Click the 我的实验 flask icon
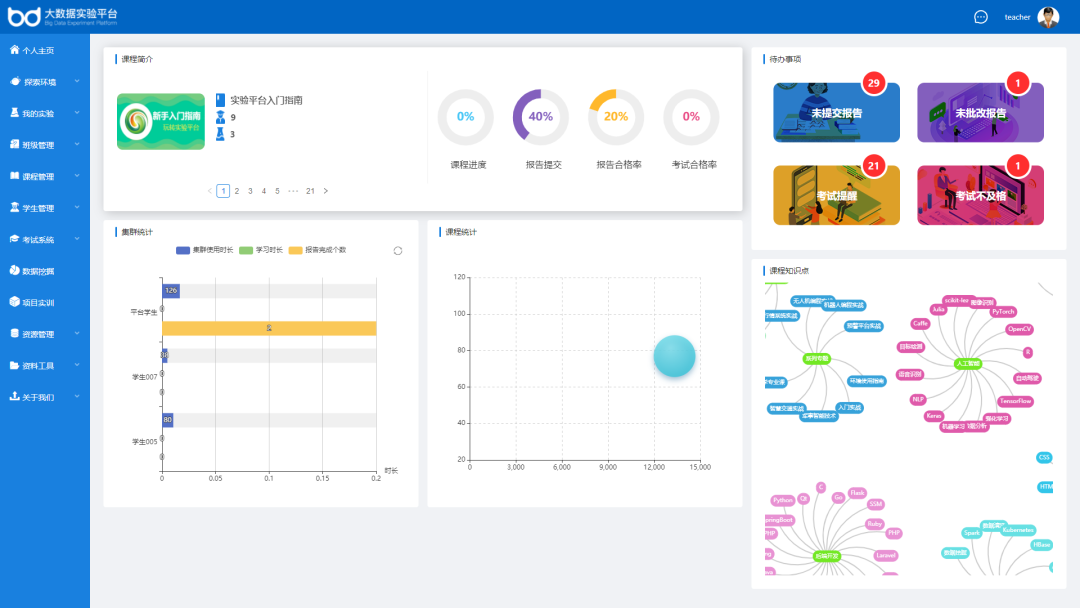This screenshot has height=608, width=1080. pyautogui.click(x=14, y=112)
